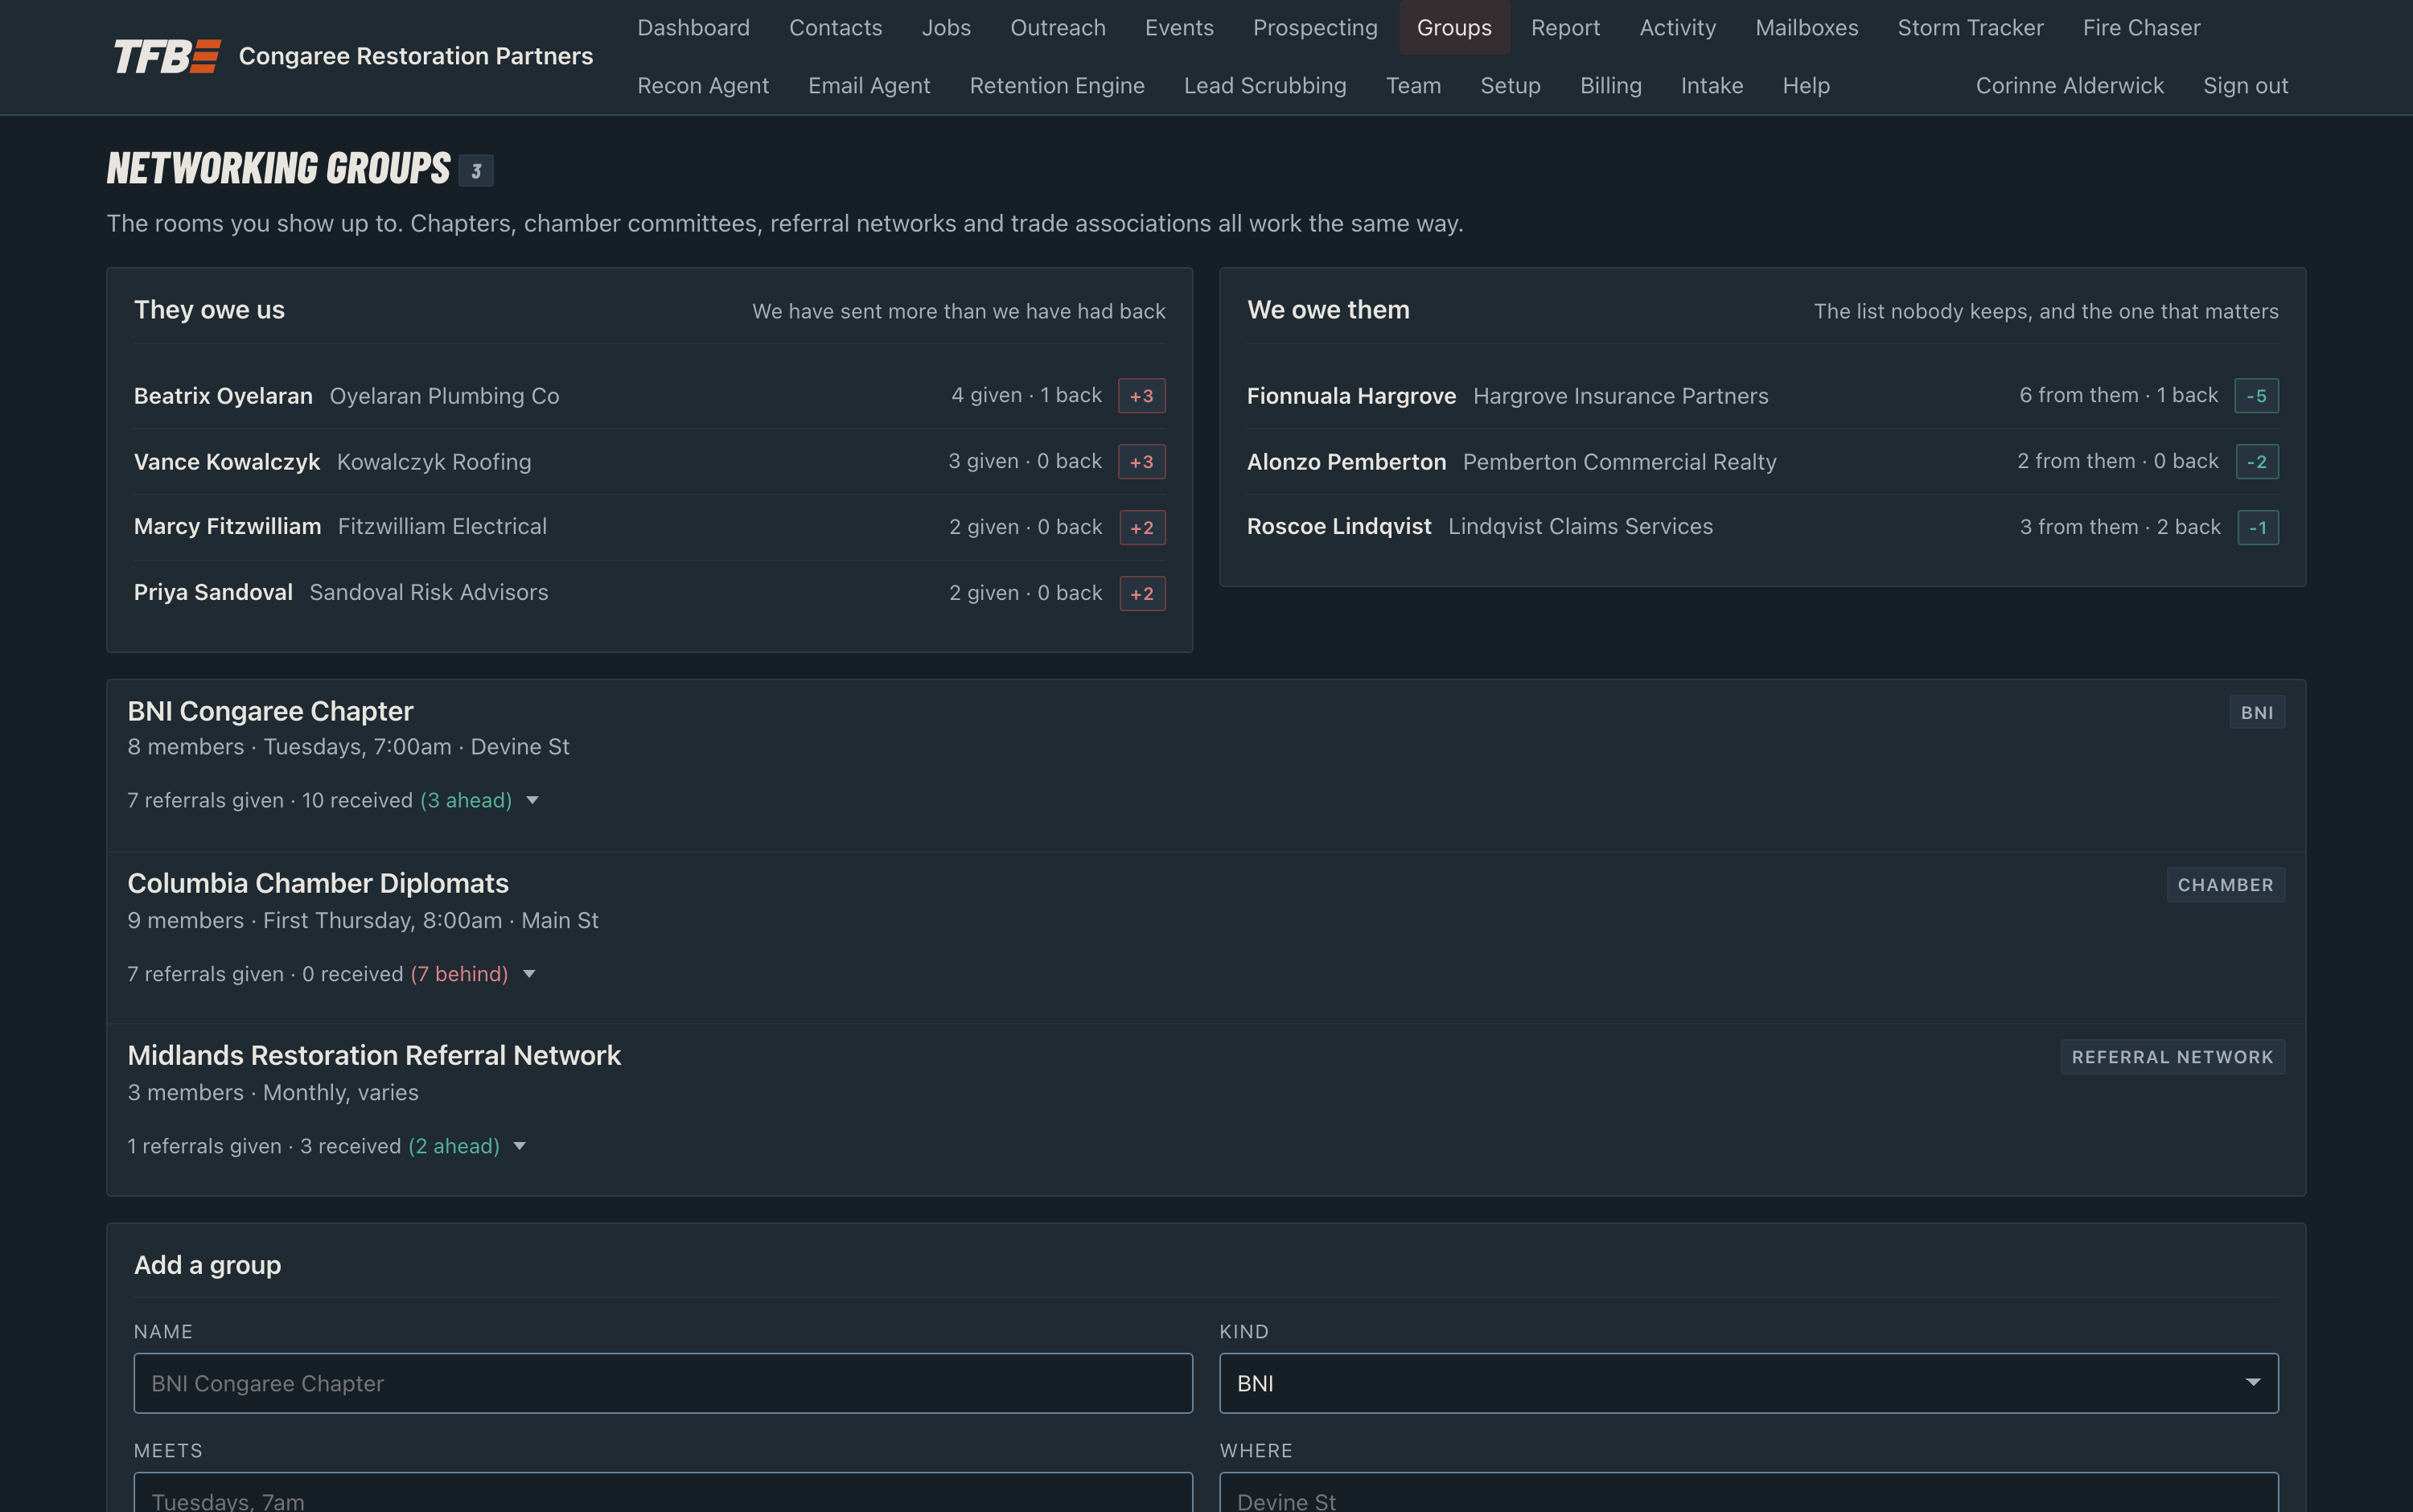Open Lead Scrubbing

click(x=1265, y=85)
